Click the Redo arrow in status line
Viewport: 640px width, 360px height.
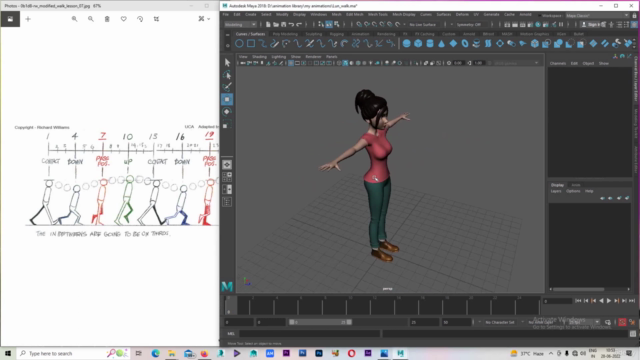299,24
